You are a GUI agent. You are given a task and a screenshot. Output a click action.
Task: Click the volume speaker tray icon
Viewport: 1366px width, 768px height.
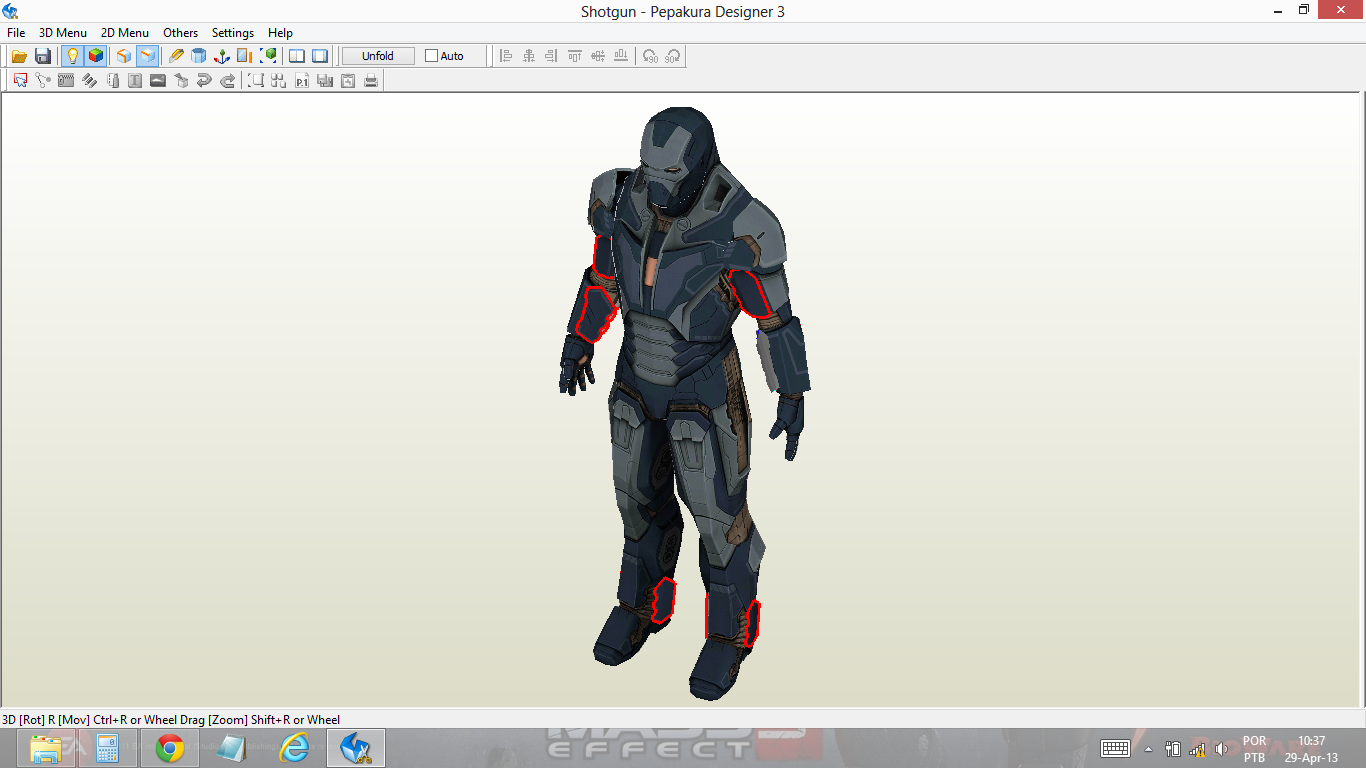pos(1221,749)
